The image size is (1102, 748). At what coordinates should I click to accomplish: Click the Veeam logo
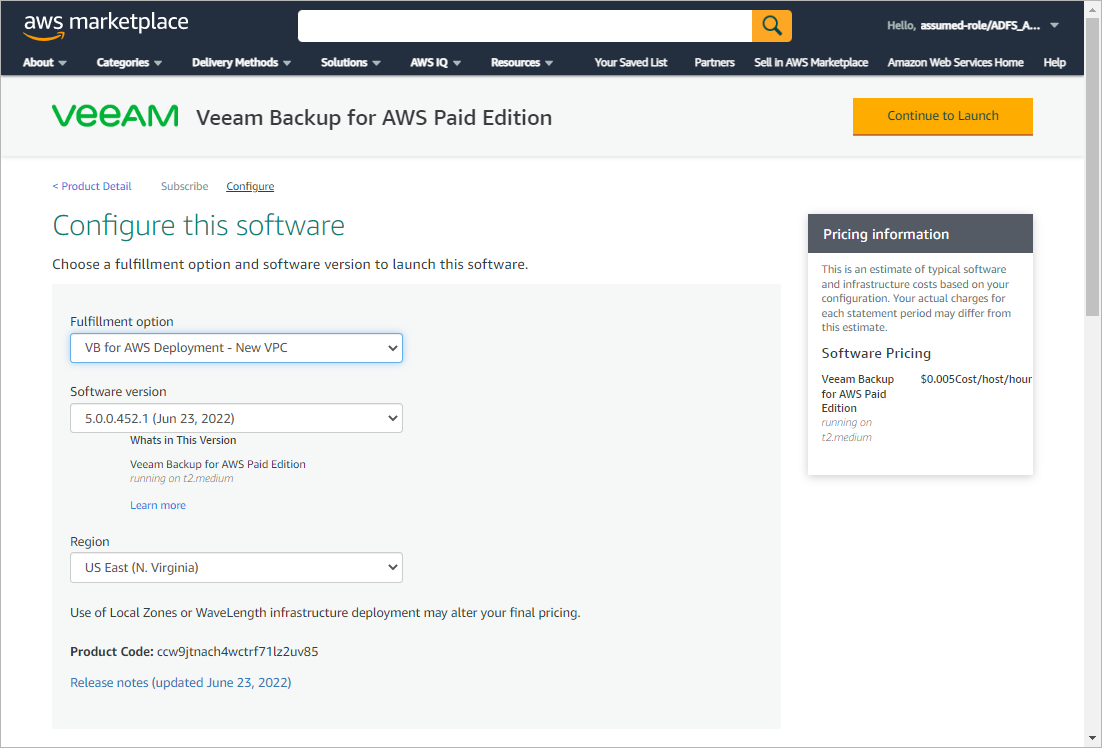[115, 117]
